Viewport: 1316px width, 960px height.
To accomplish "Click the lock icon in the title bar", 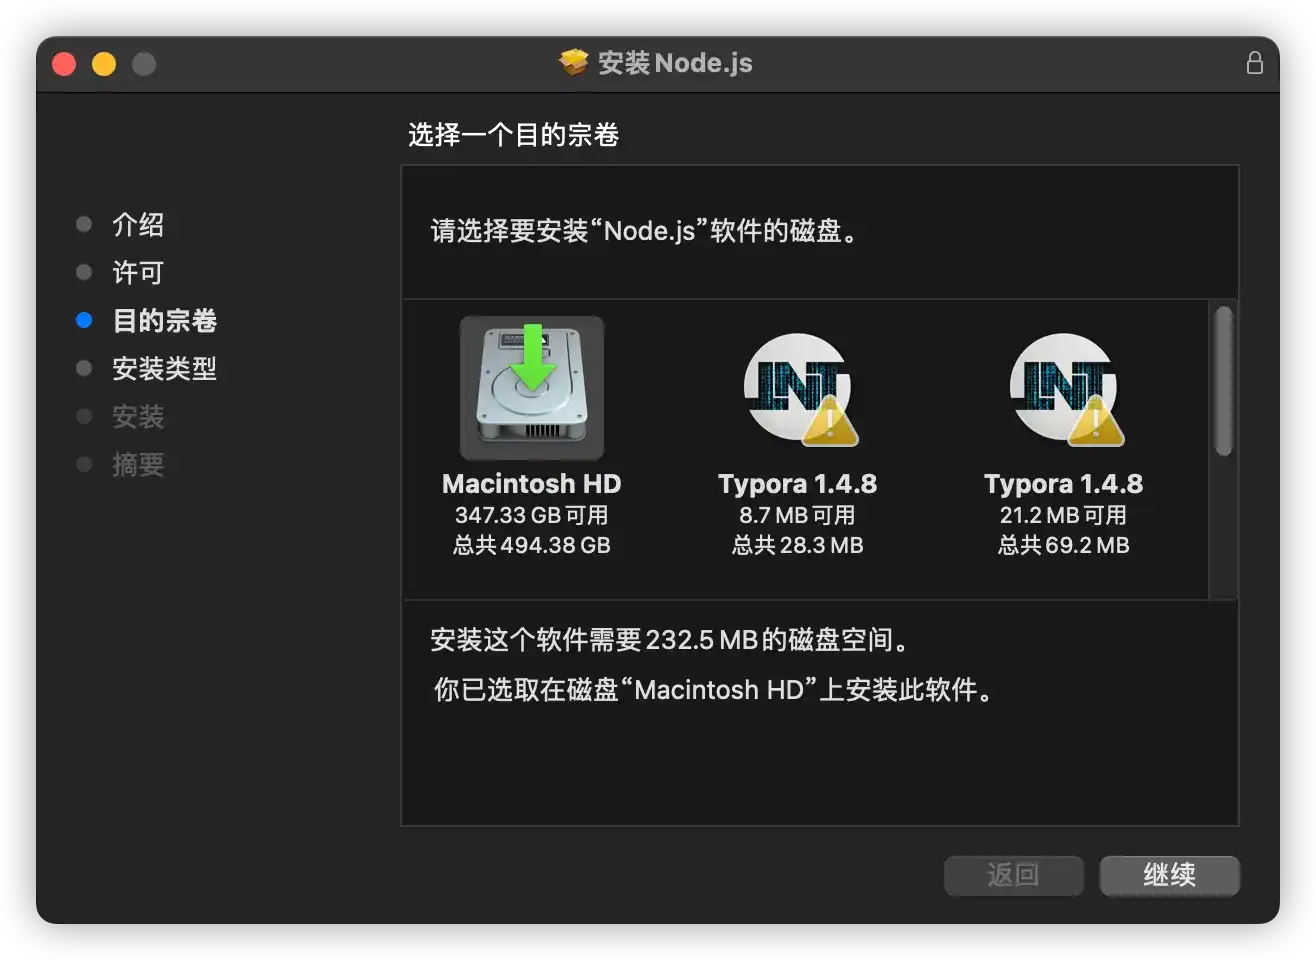I will pos(1254,63).
